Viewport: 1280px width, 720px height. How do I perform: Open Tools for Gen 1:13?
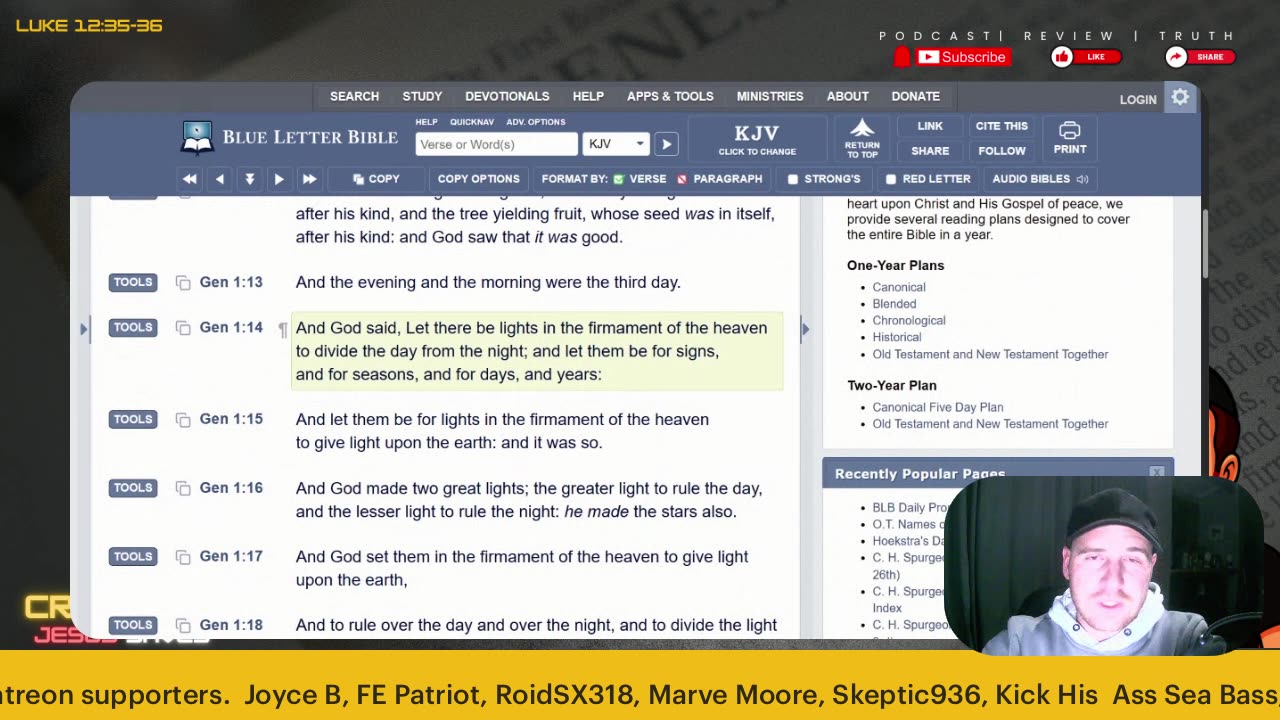click(133, 282)
